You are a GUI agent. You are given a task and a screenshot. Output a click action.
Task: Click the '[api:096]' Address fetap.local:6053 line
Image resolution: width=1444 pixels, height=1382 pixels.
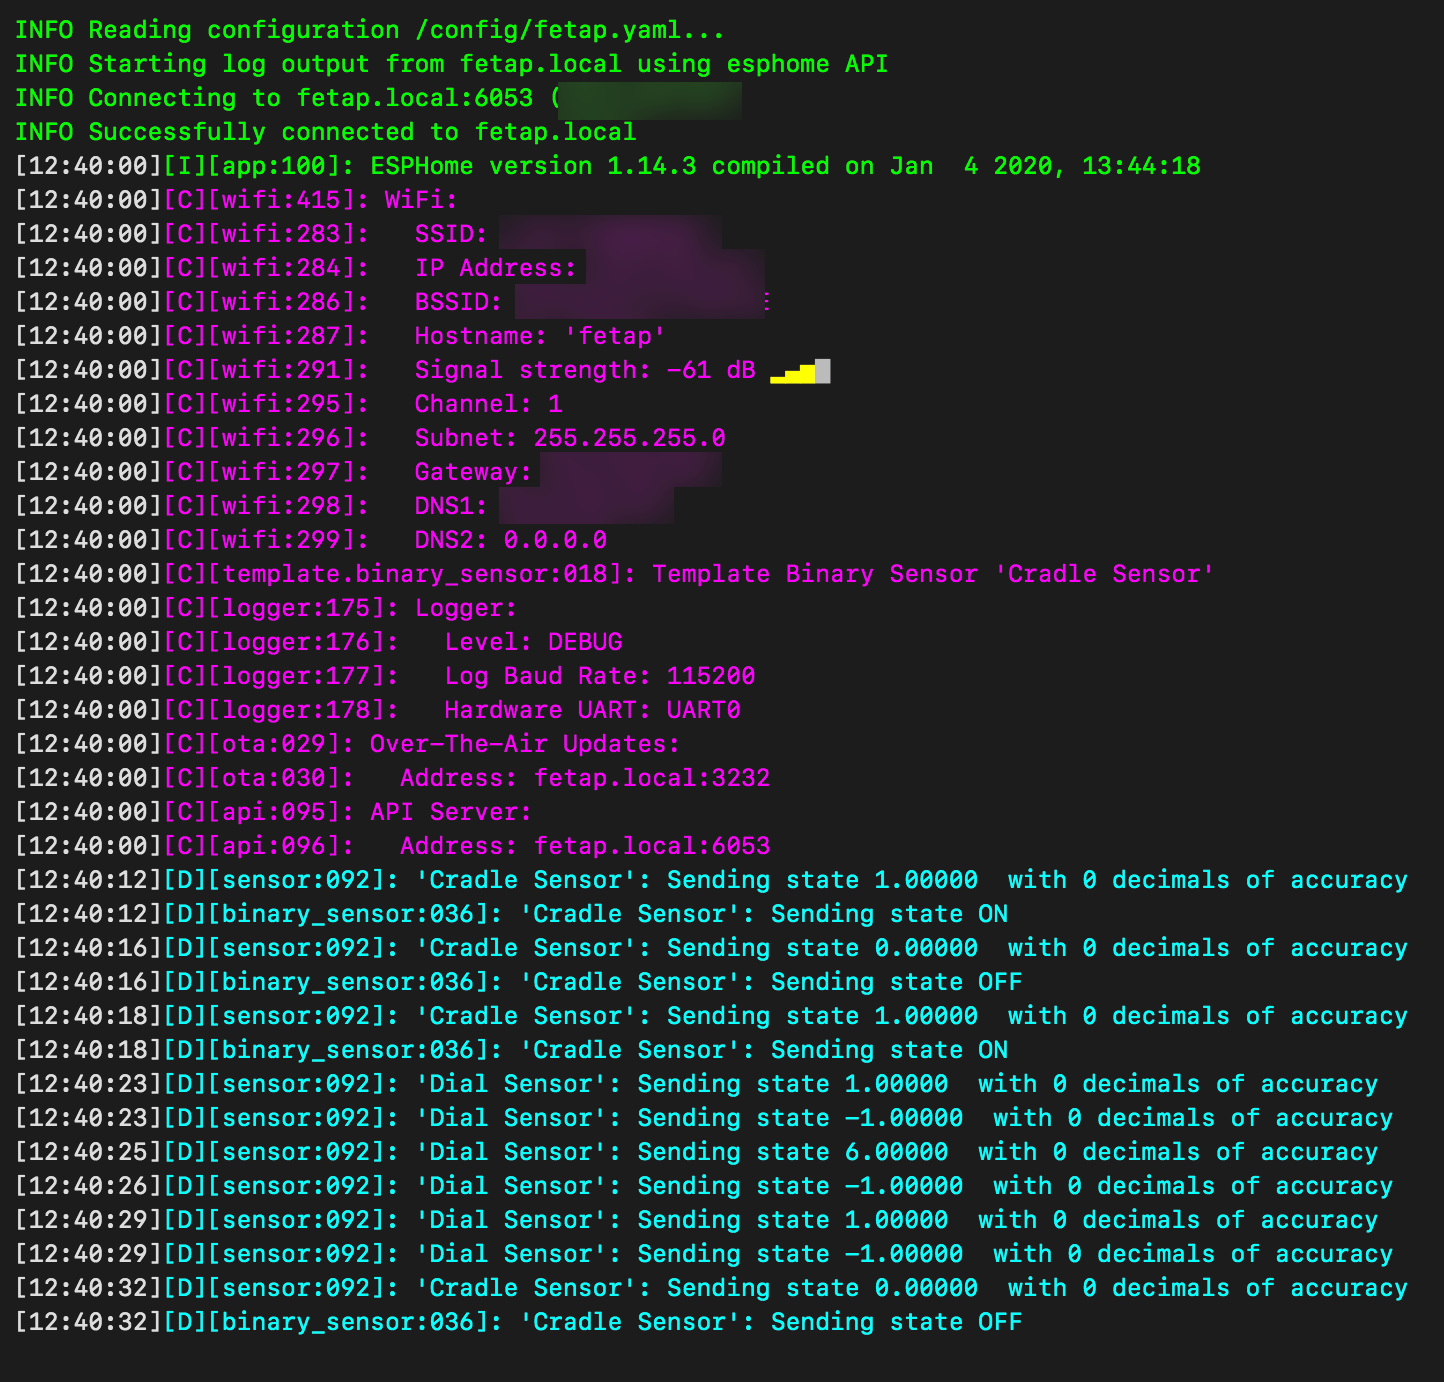[393, 846]
